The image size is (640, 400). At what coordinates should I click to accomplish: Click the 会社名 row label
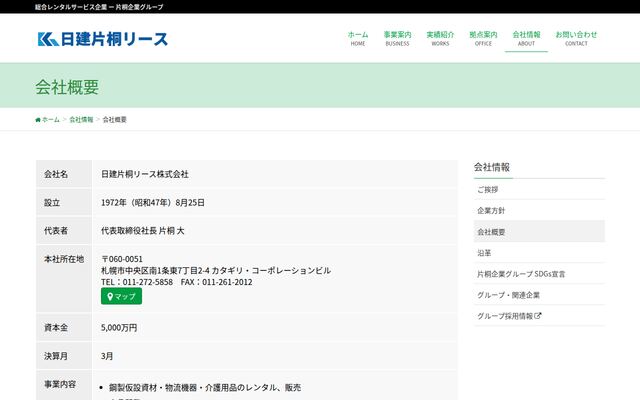56,174
